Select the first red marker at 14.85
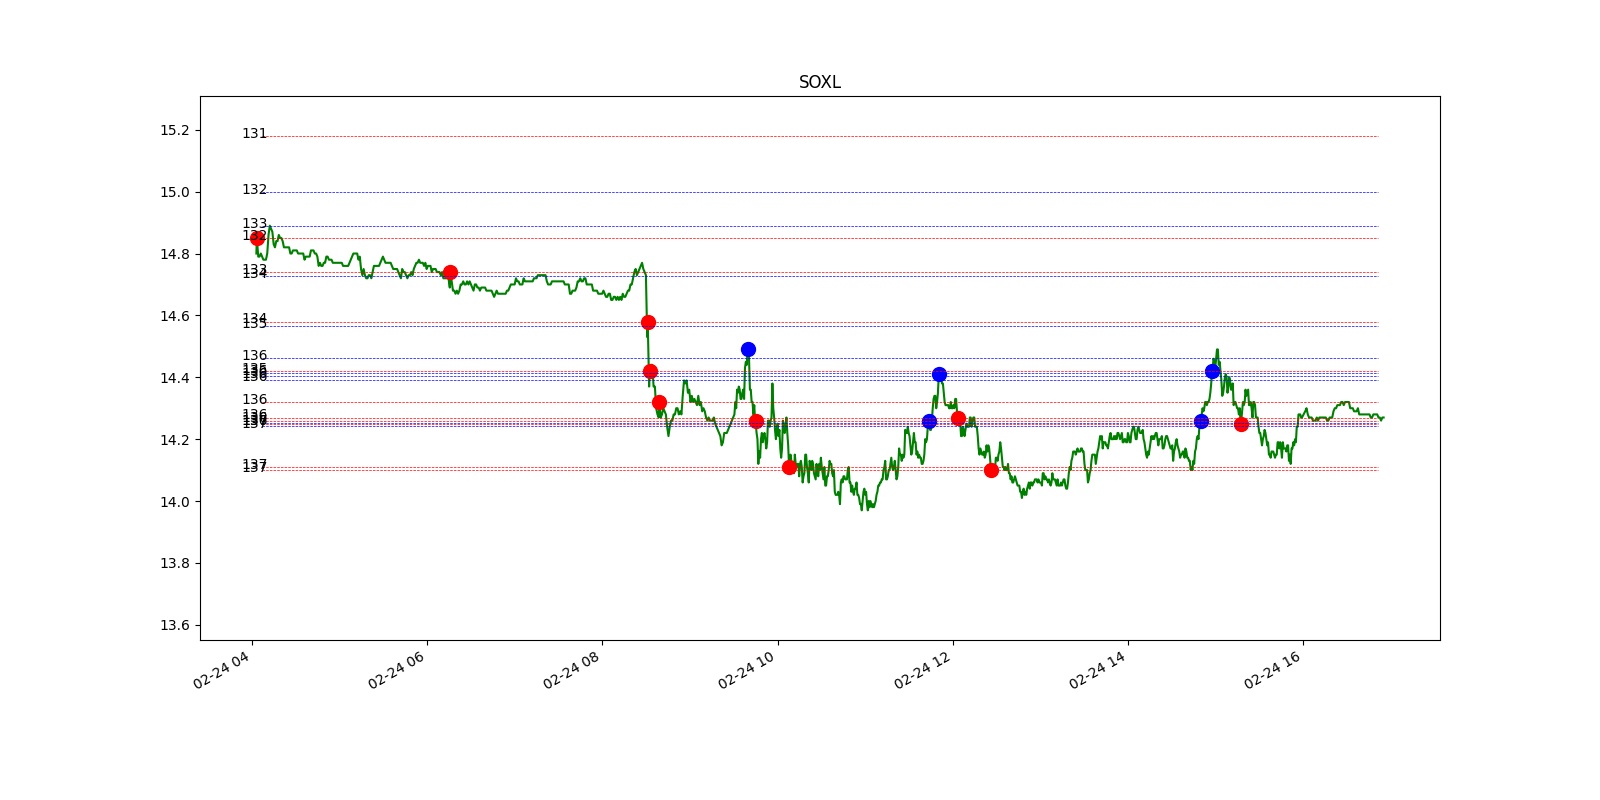 pos(257,238)
